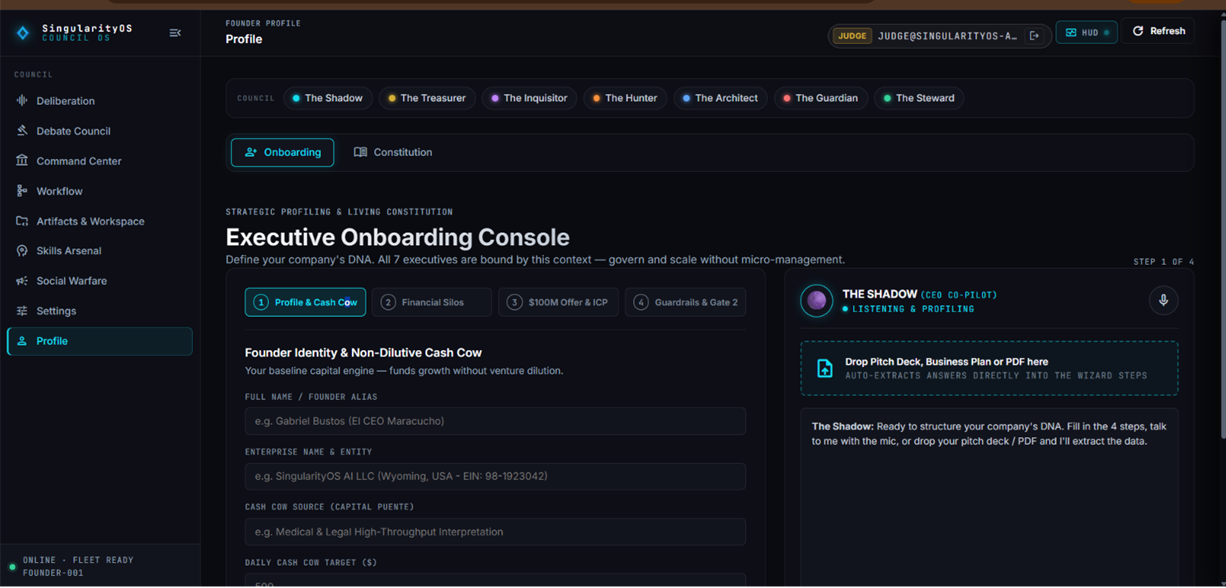The width and height of the screenshot is (1226, 588).
Task: Click the microphone icon beside The Shadow
Action: [x=1163, y=300]
